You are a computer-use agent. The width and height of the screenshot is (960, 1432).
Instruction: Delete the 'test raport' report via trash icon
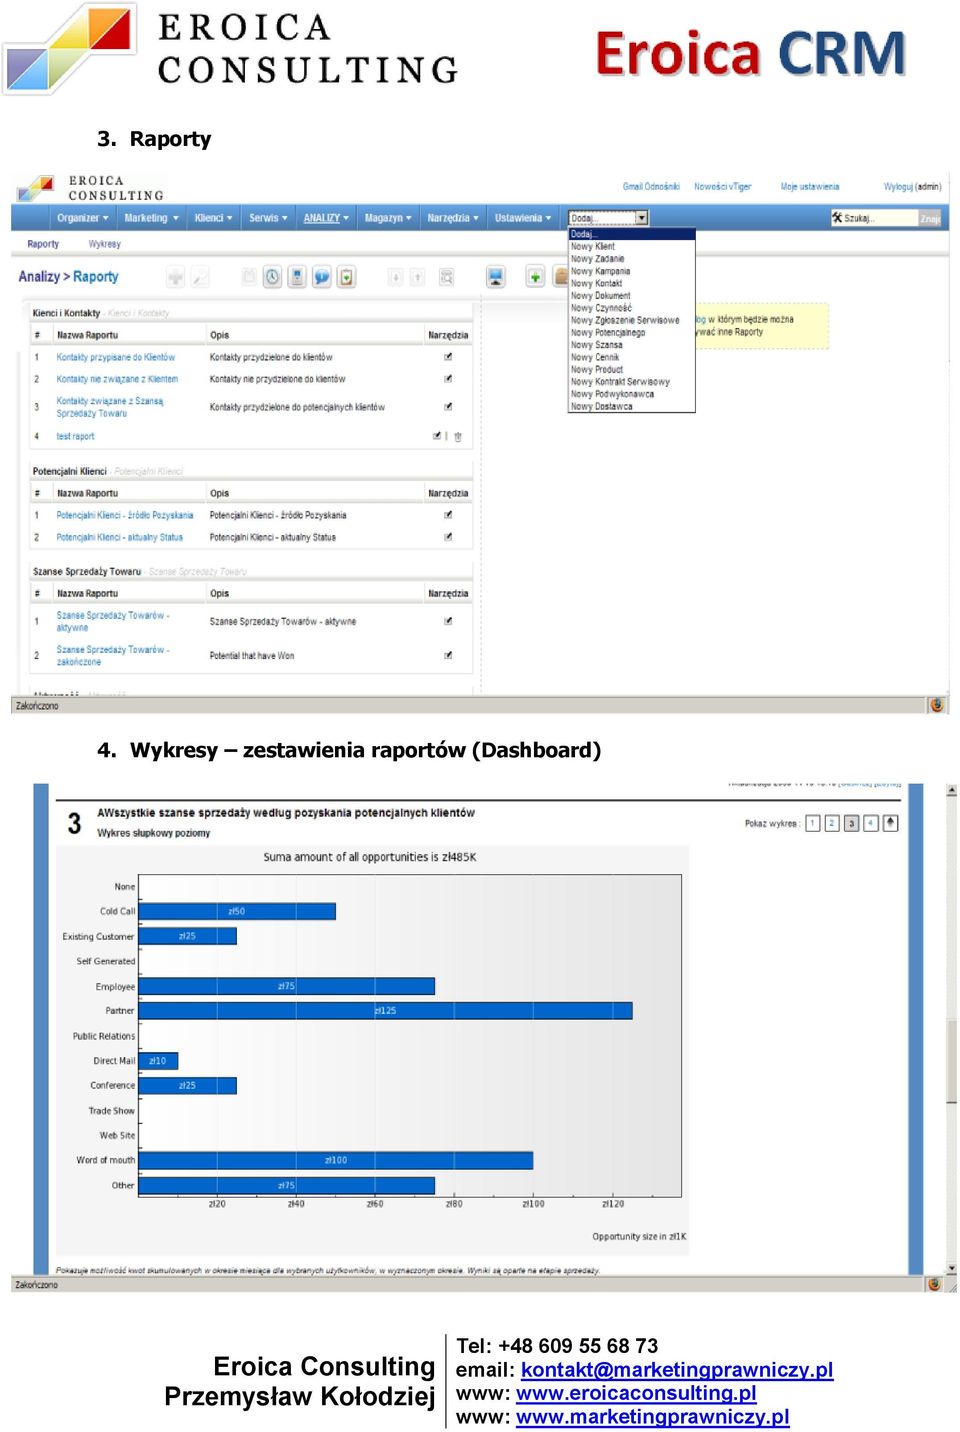(458, 437)
